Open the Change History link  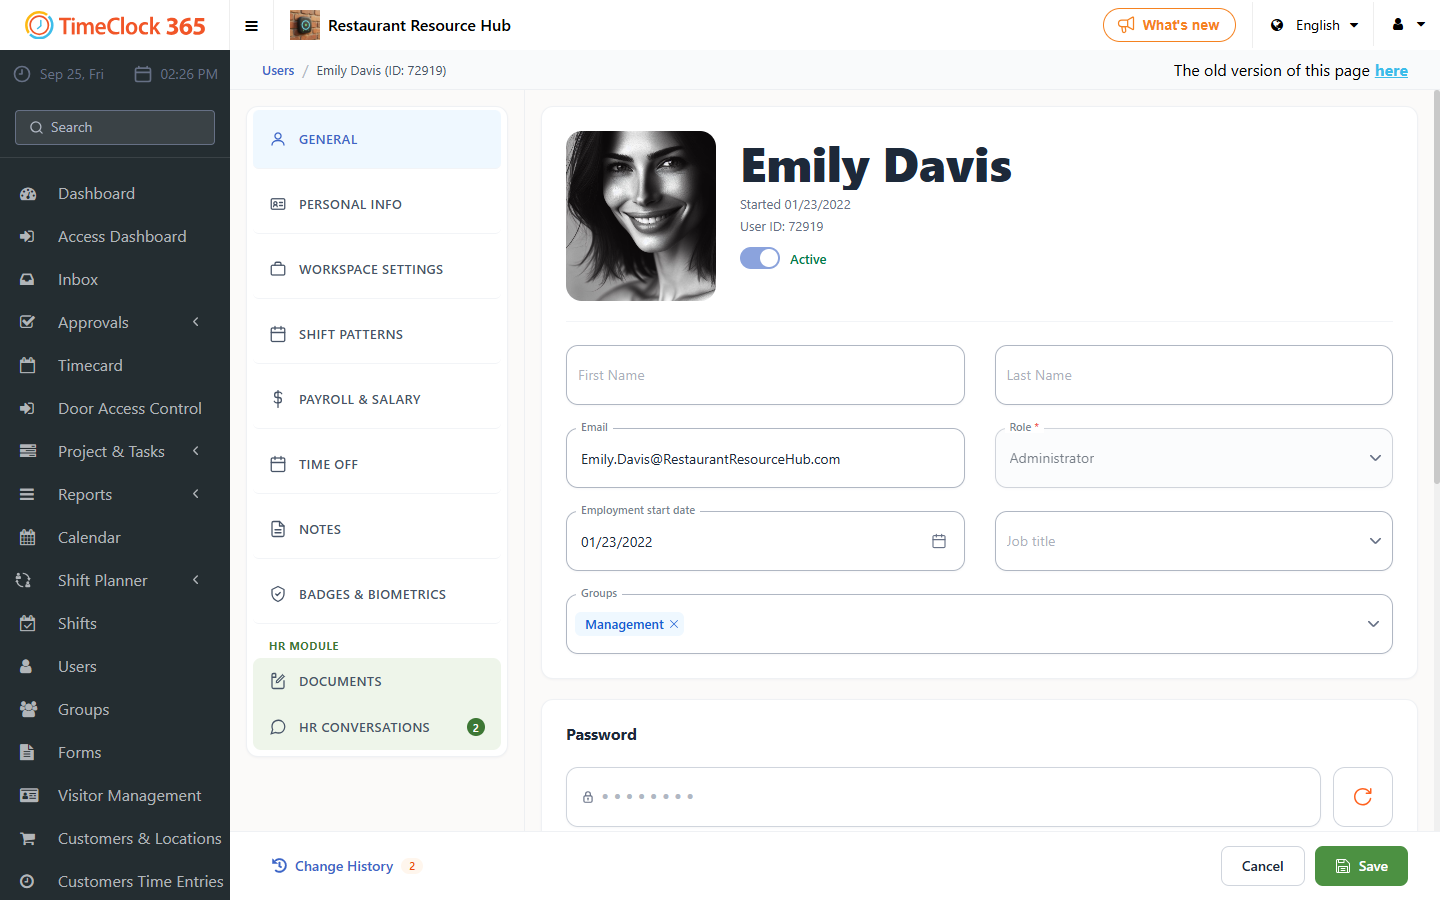pyautogui.click(x=344, y=866)
